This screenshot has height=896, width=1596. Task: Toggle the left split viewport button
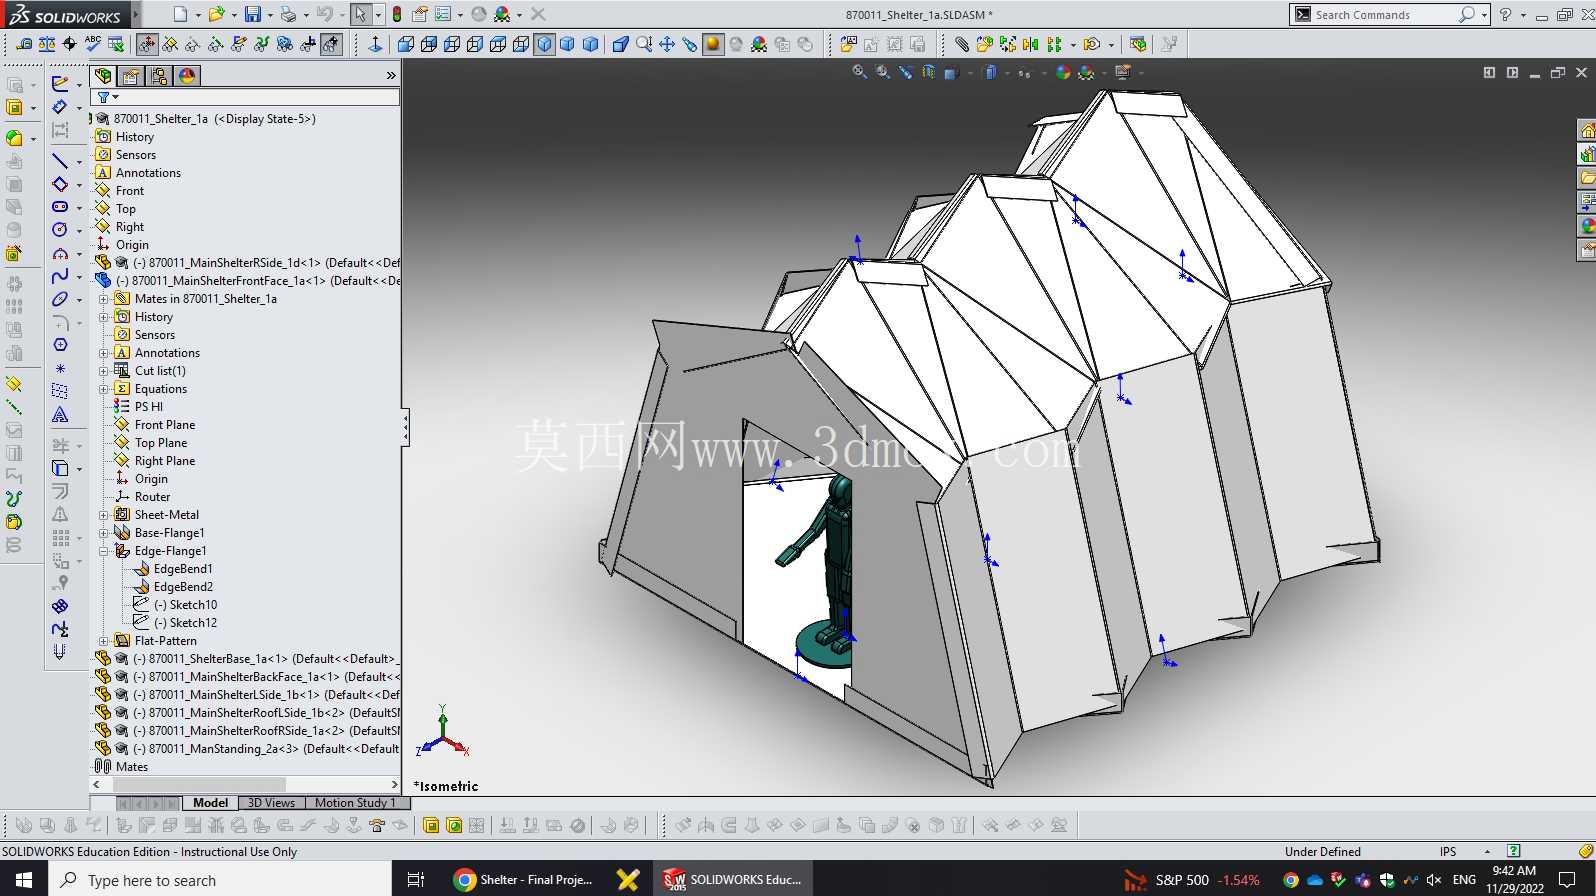(x=1489, y=72)
